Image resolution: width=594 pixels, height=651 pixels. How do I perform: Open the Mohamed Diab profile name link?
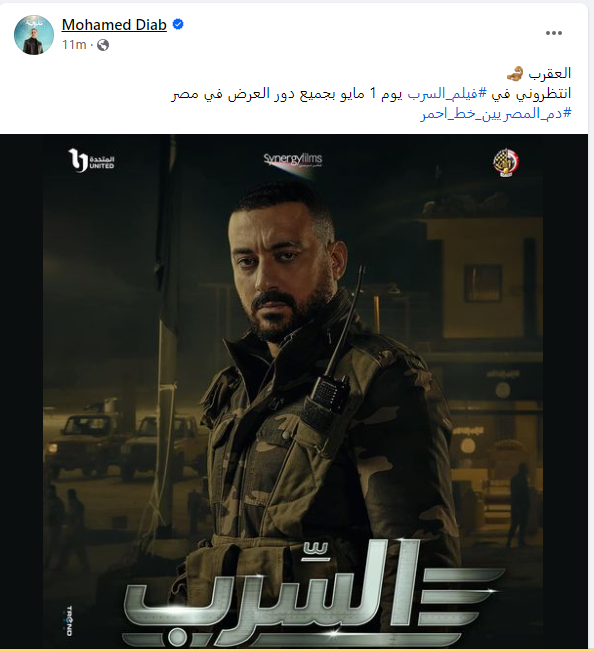(x=114, y=25)
